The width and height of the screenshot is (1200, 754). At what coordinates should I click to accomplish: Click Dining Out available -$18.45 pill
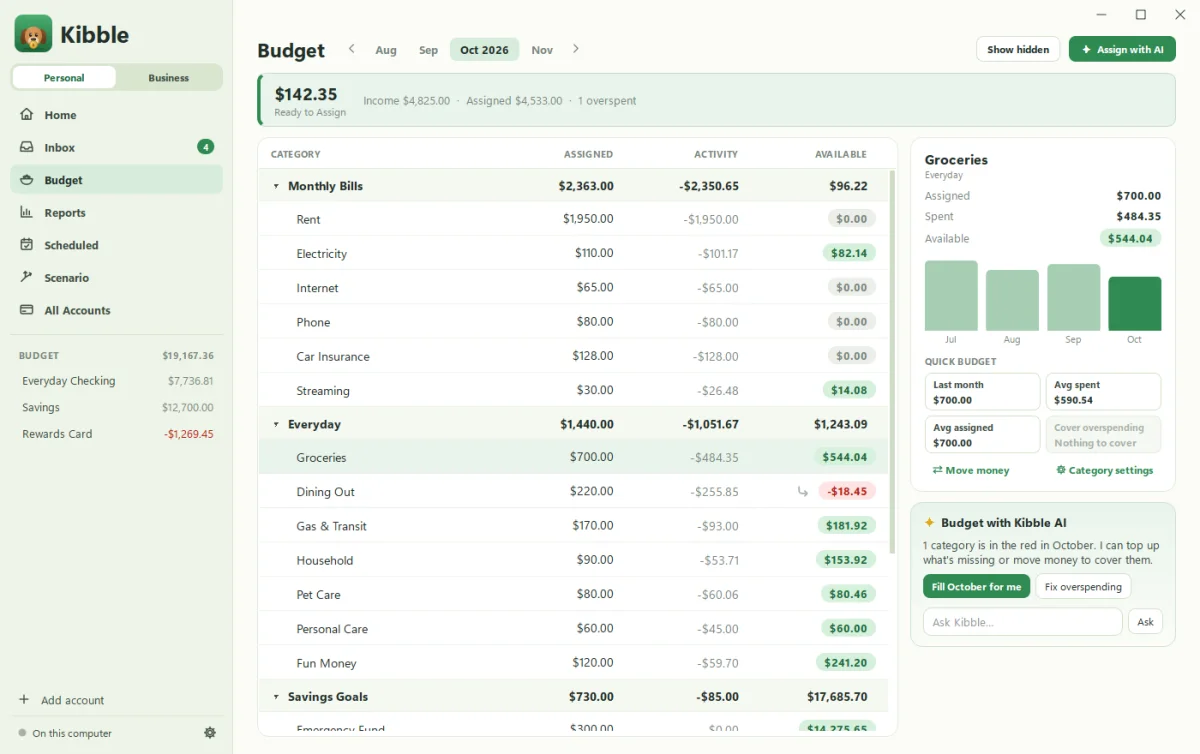point(847,491)
